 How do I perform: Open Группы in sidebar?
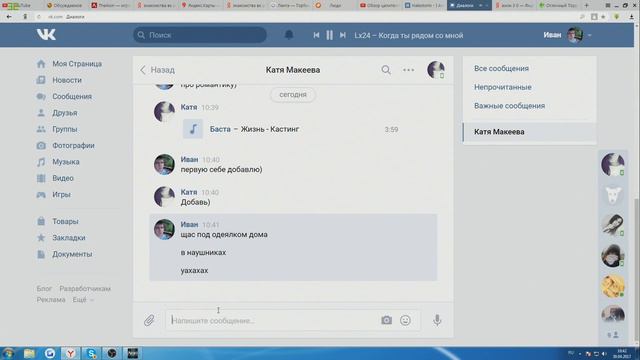[x=64, y=129]
